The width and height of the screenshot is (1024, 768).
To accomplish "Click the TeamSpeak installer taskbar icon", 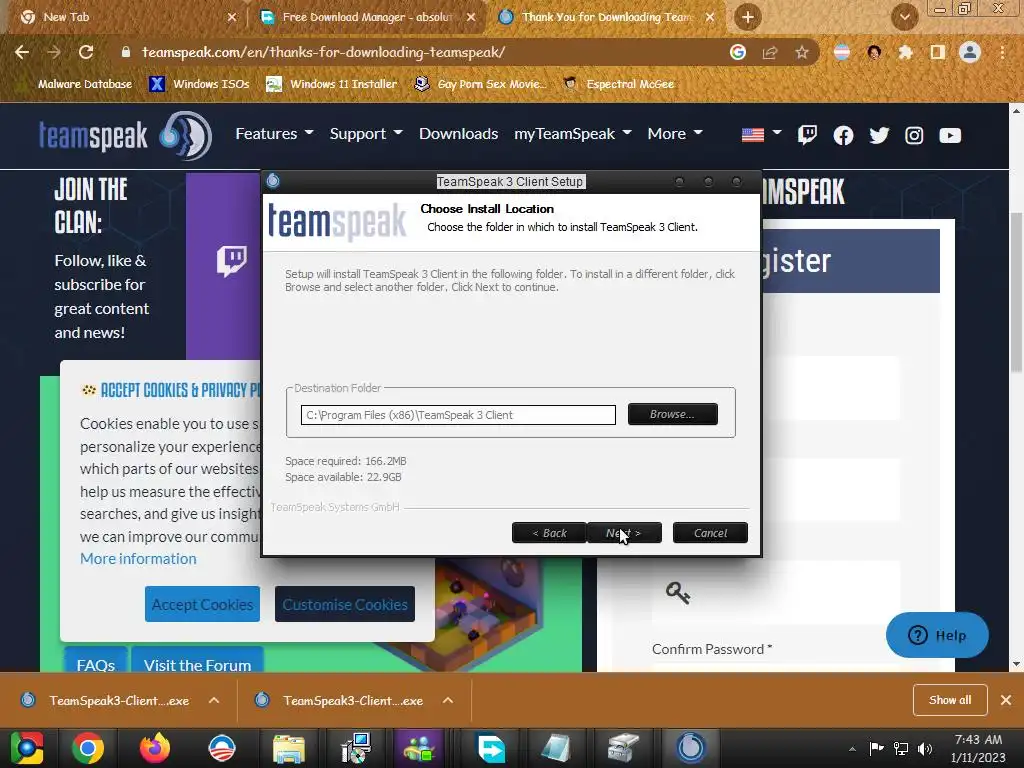I will [690, 748].
